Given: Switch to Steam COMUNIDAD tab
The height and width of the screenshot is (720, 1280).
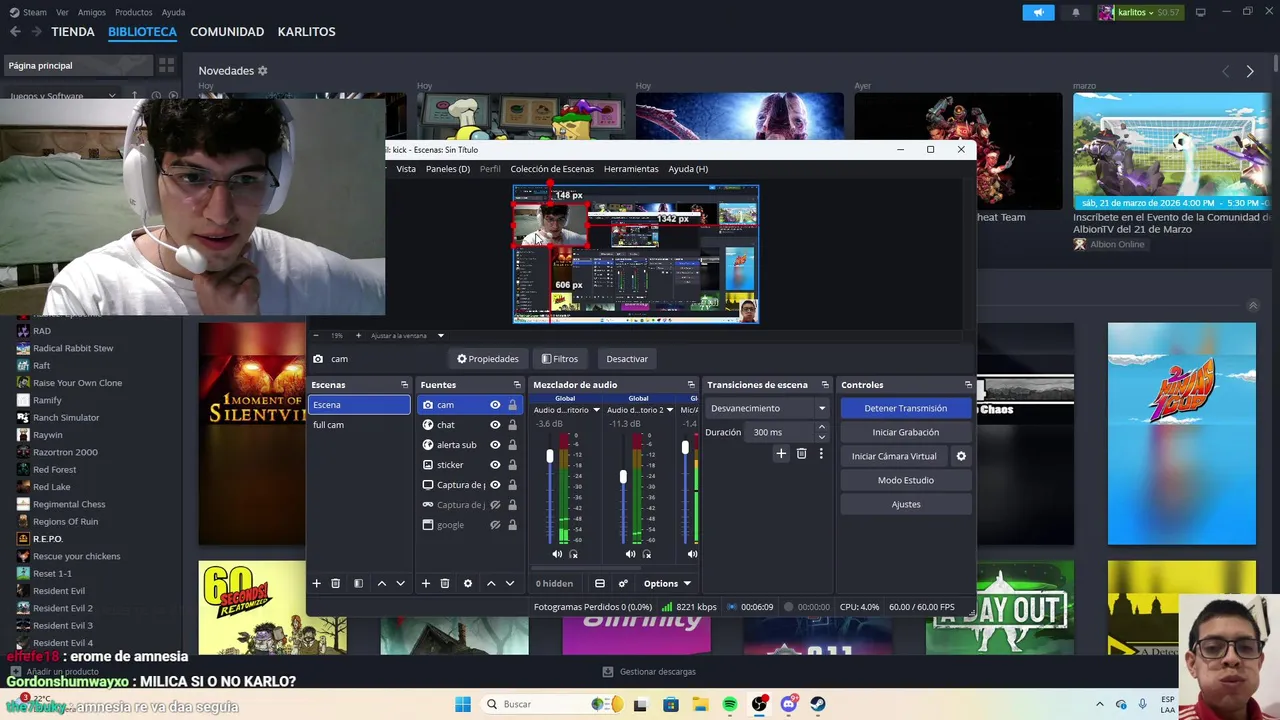Looking at the screenshot, I should tap(227, 32).
